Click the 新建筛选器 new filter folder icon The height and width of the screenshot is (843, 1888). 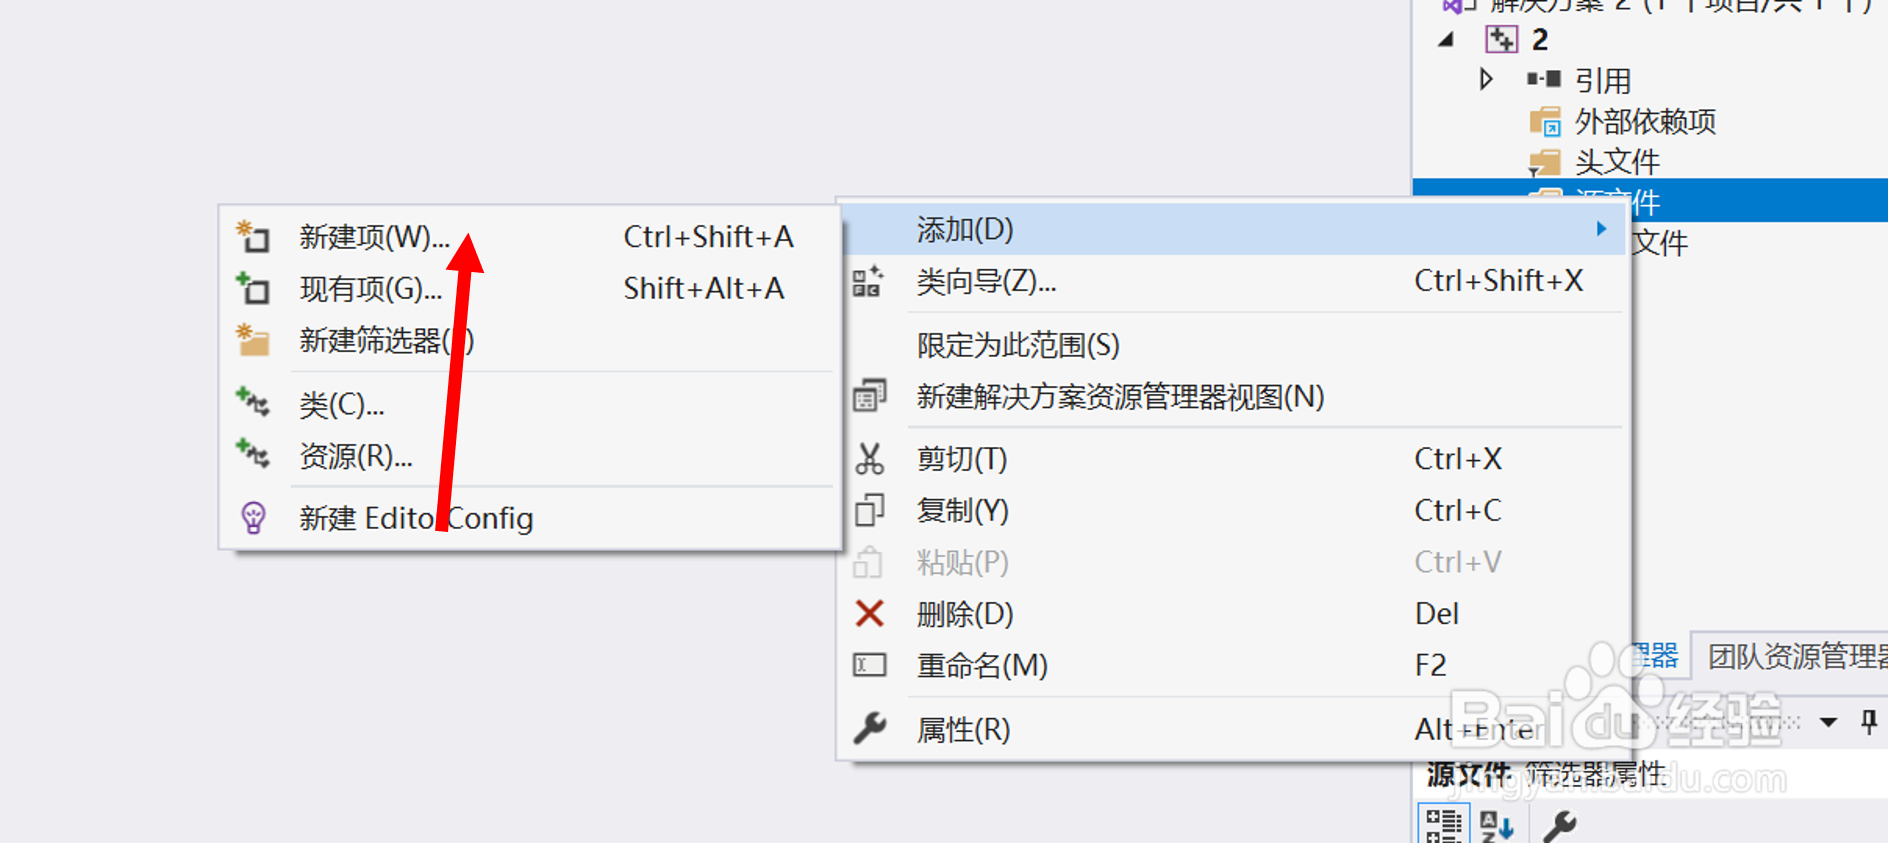pyautogui.click(x=253, y=340)
